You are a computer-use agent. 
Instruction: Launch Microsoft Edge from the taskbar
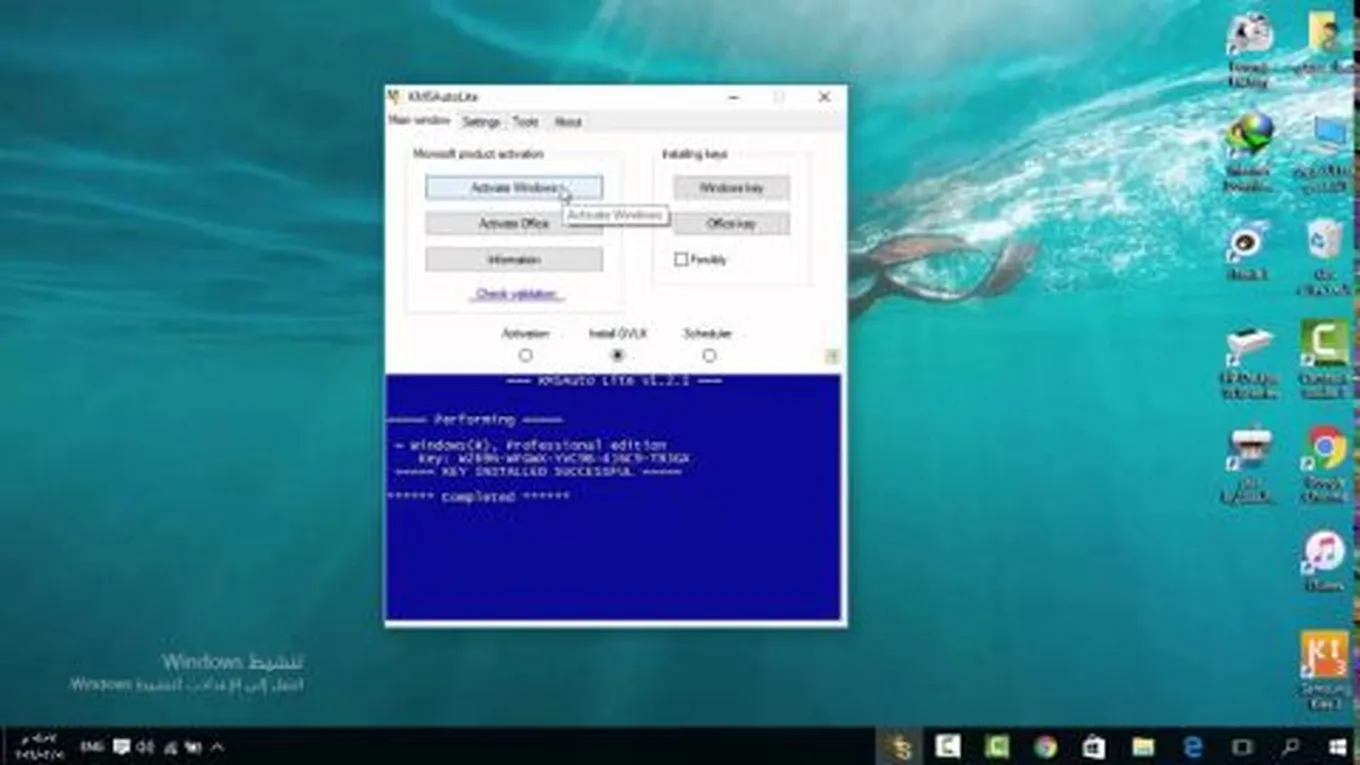tap(1192, 746)
